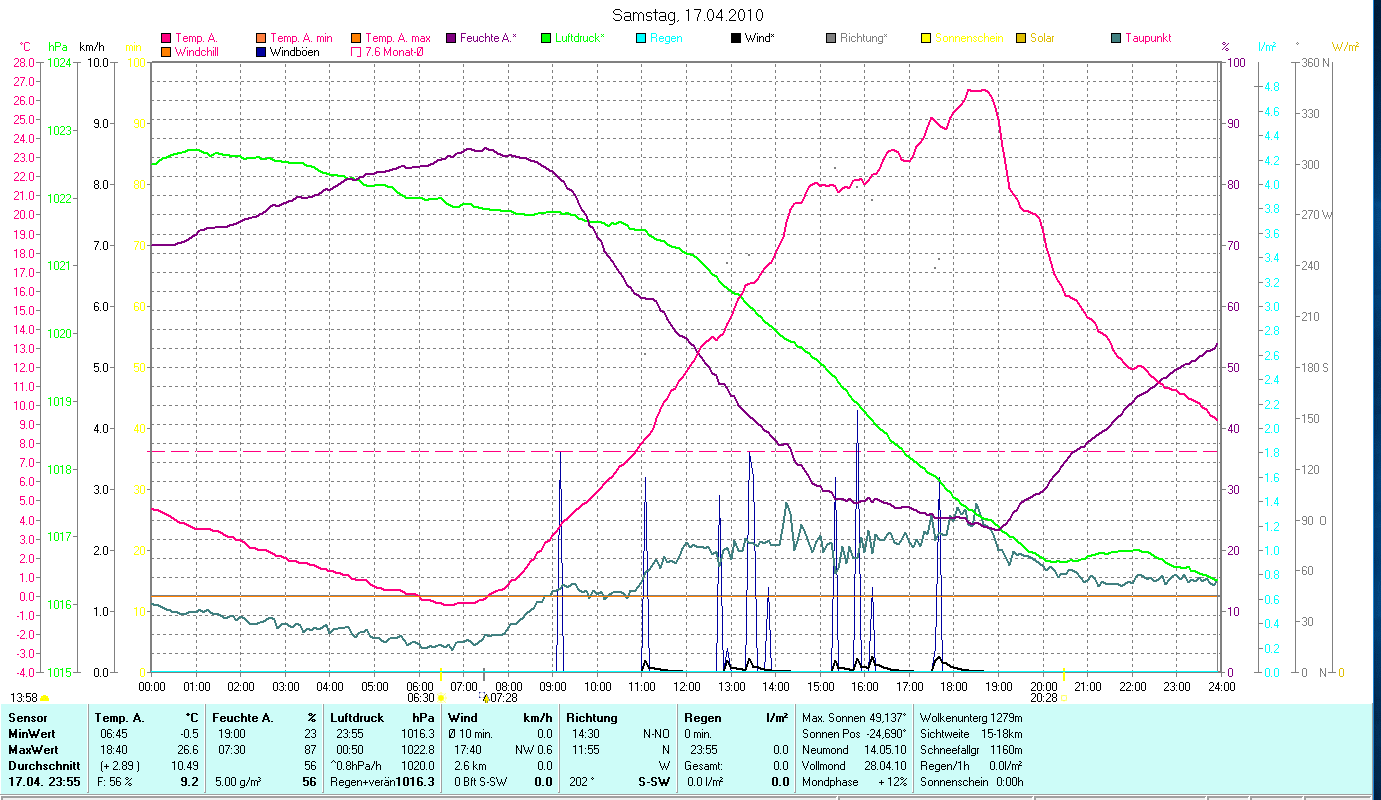This screenshot has width=1381, height=800.
Task: Click the Samstag, 17.04.2010 chart title
Action: coord(689,15)
